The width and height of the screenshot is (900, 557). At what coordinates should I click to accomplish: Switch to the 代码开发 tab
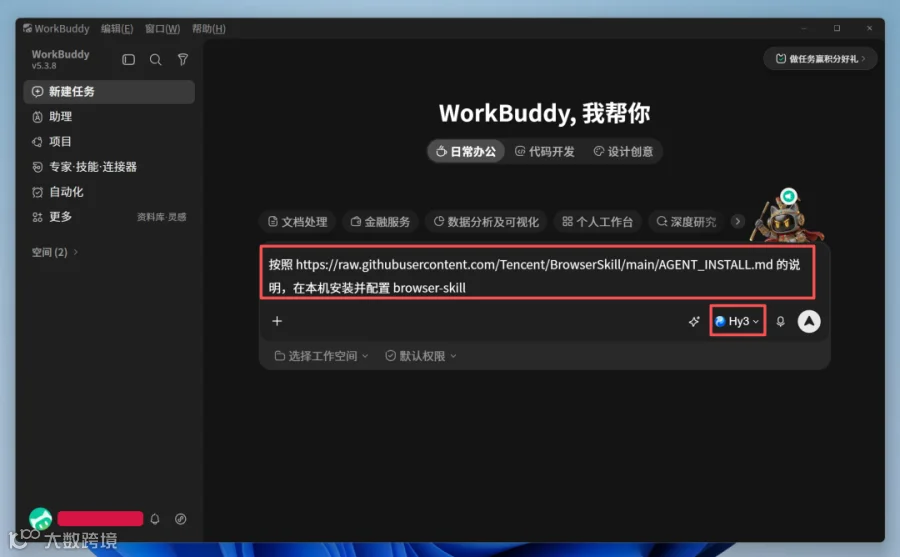tap(545, 152)
